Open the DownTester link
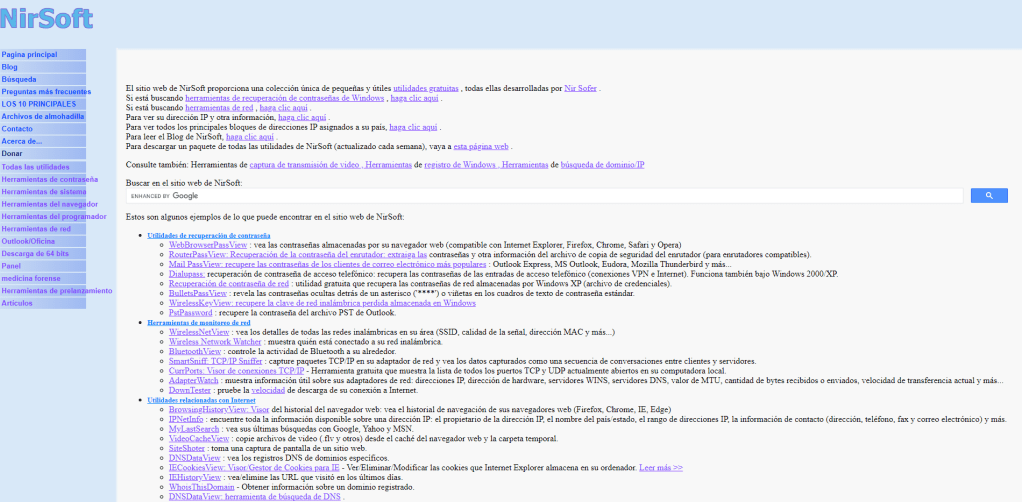The image size is (1022, 502). point(190,390)
